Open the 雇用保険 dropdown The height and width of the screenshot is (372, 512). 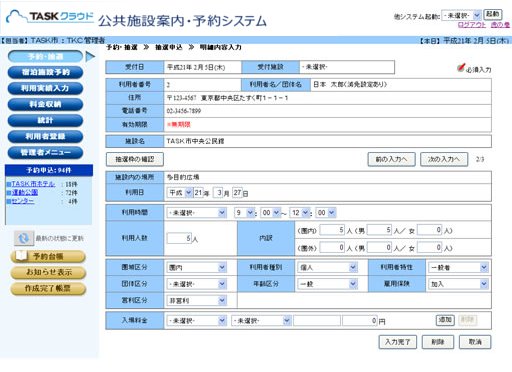(x=458, y=284)
